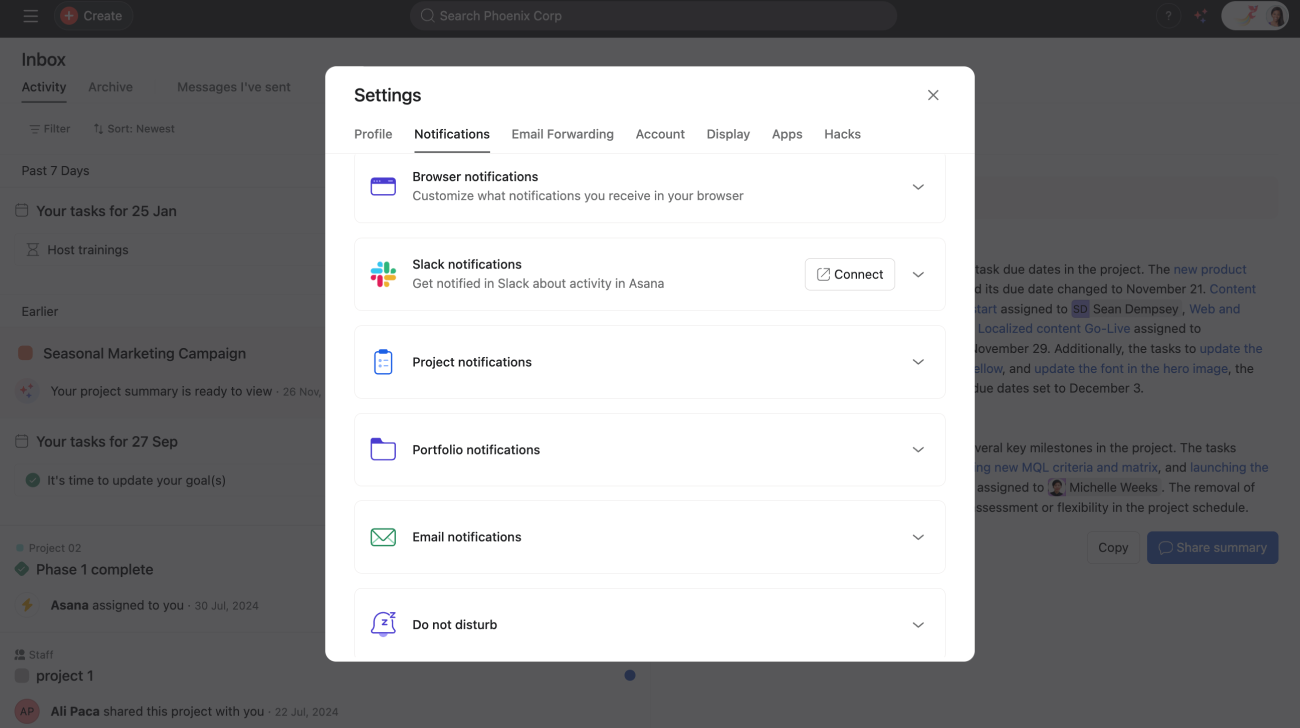This screenshot has width=1300, height=728.
Task: Click the Portfolio notifications folder icon
Action: (383, 449)
